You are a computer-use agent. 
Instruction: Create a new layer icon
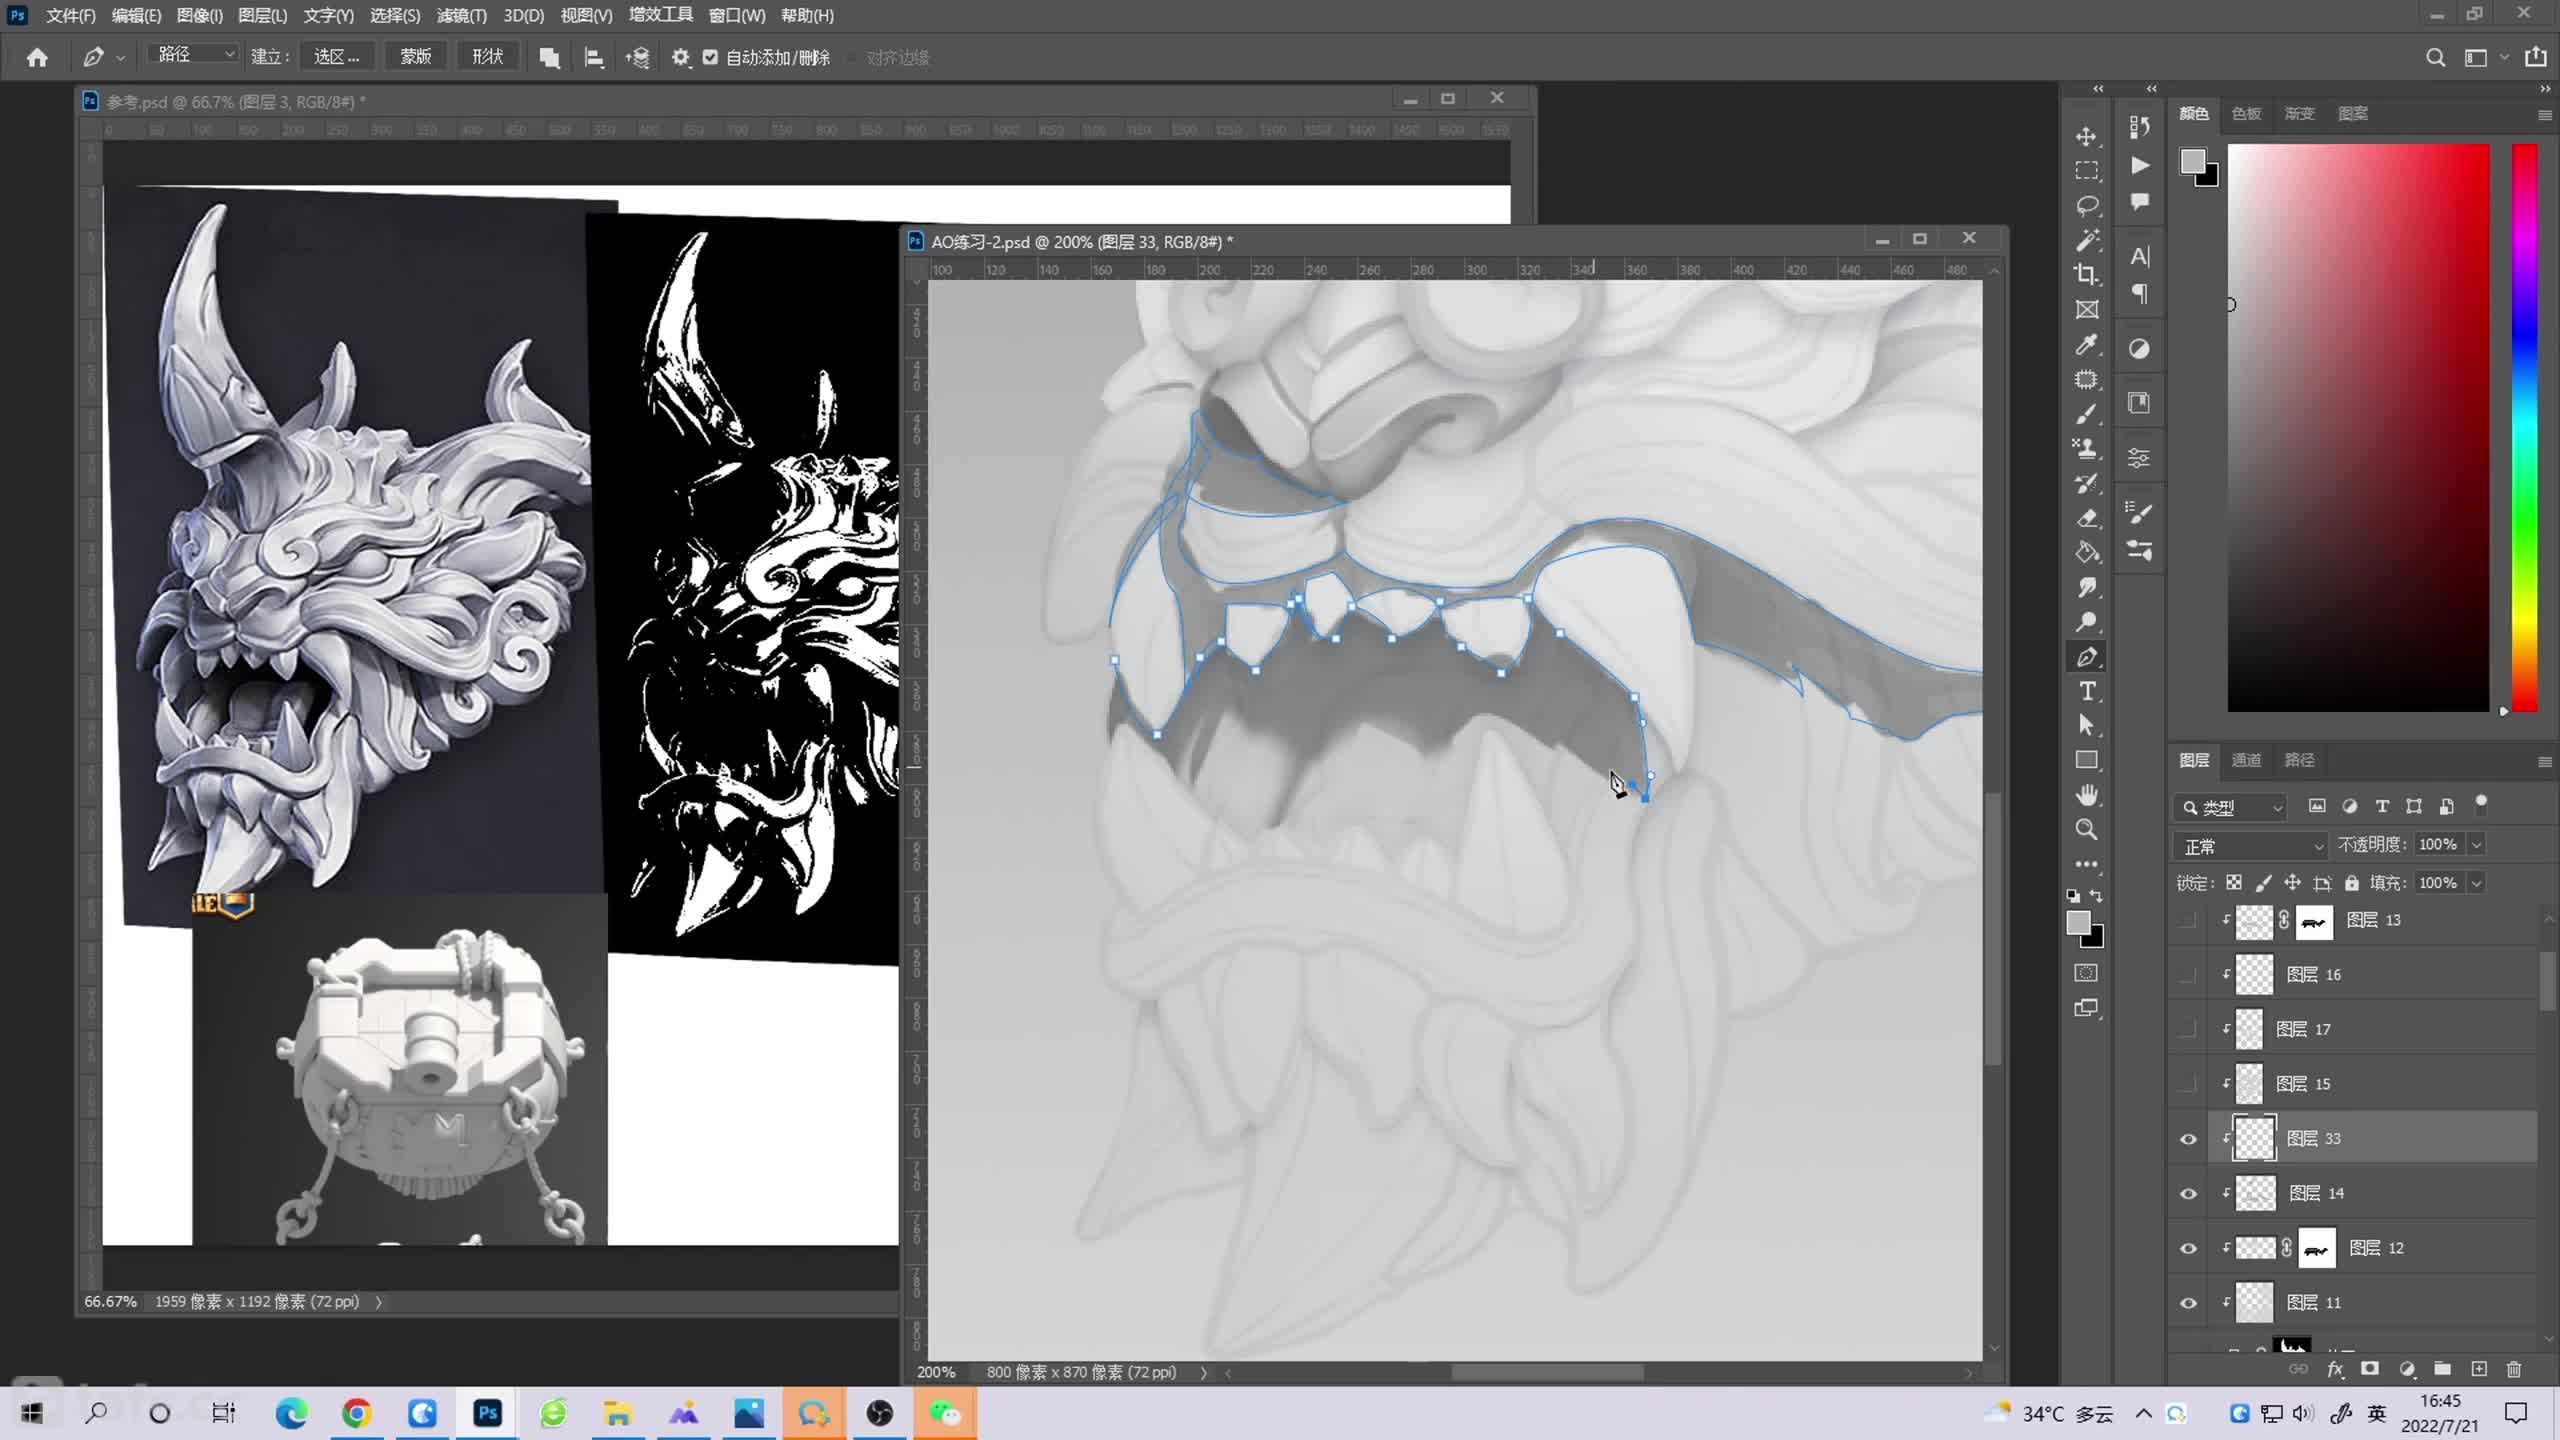(2478, 1369)
